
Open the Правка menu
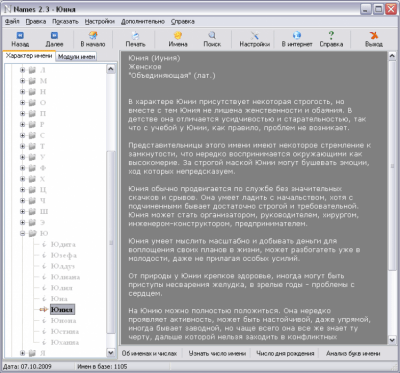click(36, 22)
